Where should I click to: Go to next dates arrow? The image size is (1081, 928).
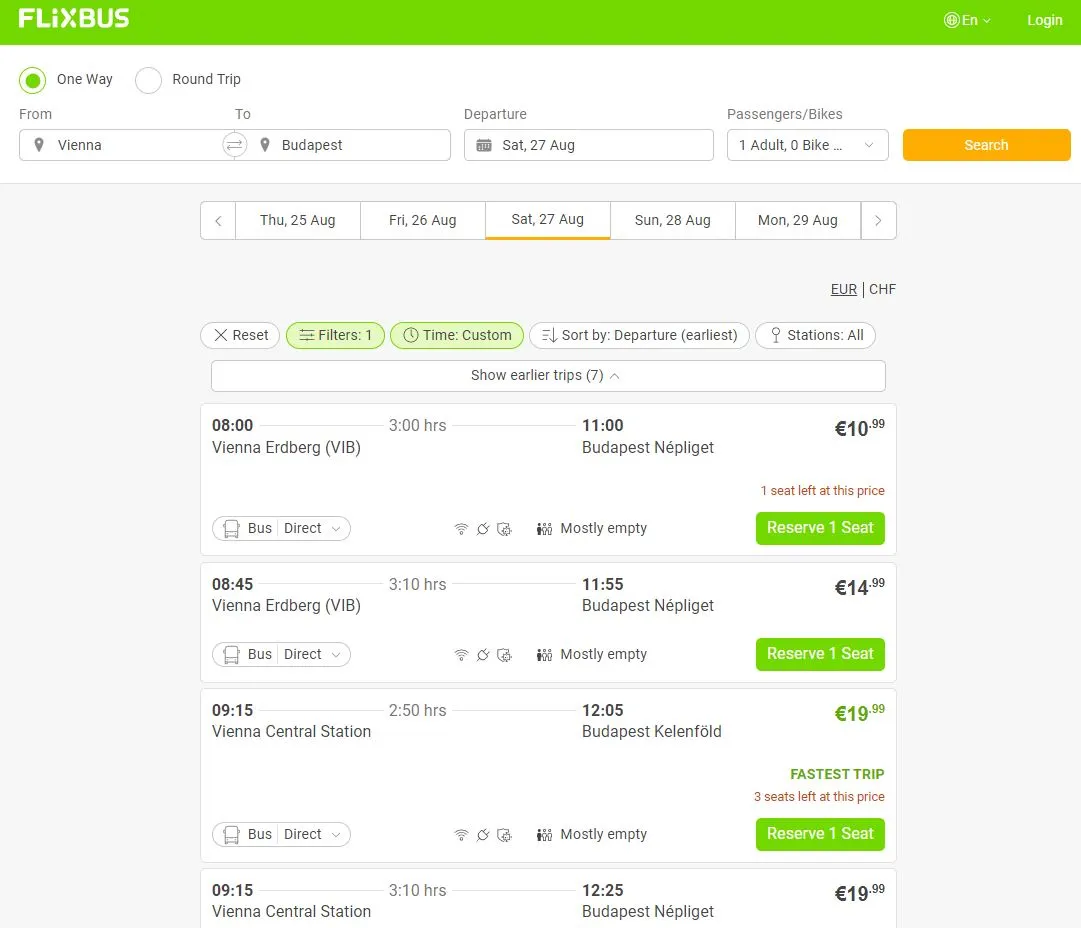click(878, 221)
